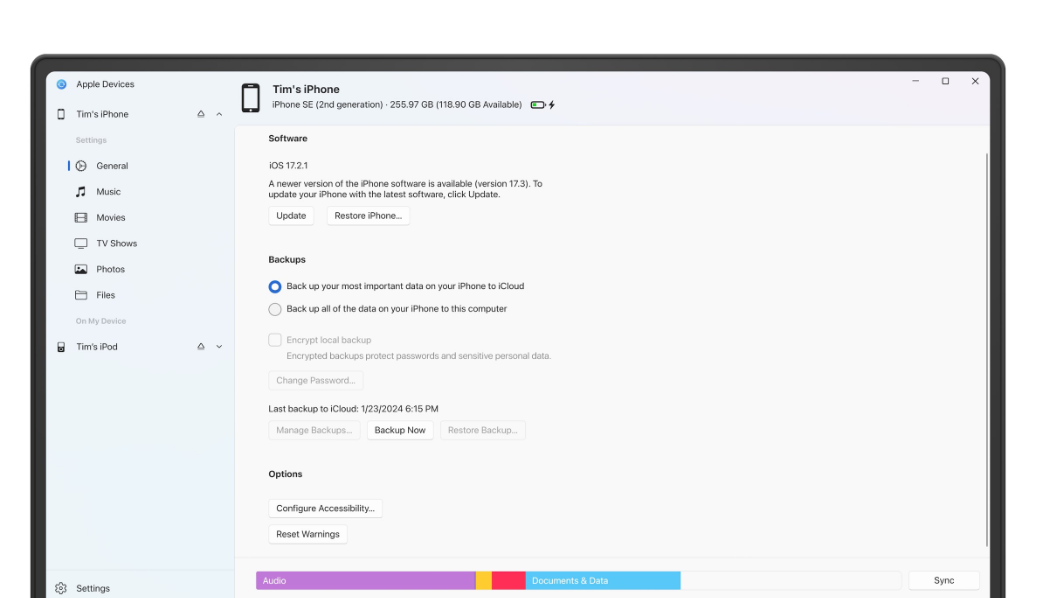Click the Tim's iPhone title in header

pyautogui.click(x=306, y=89)
